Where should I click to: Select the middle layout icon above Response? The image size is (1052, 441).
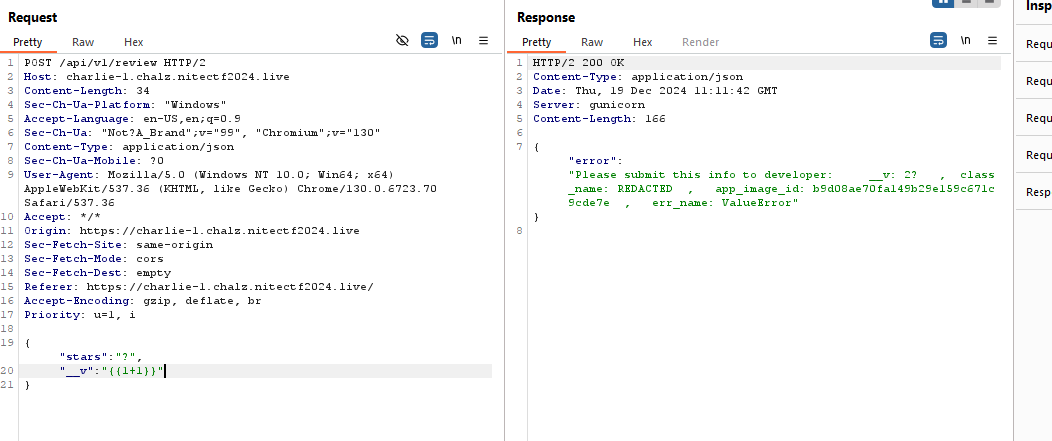tap(965, 3)
